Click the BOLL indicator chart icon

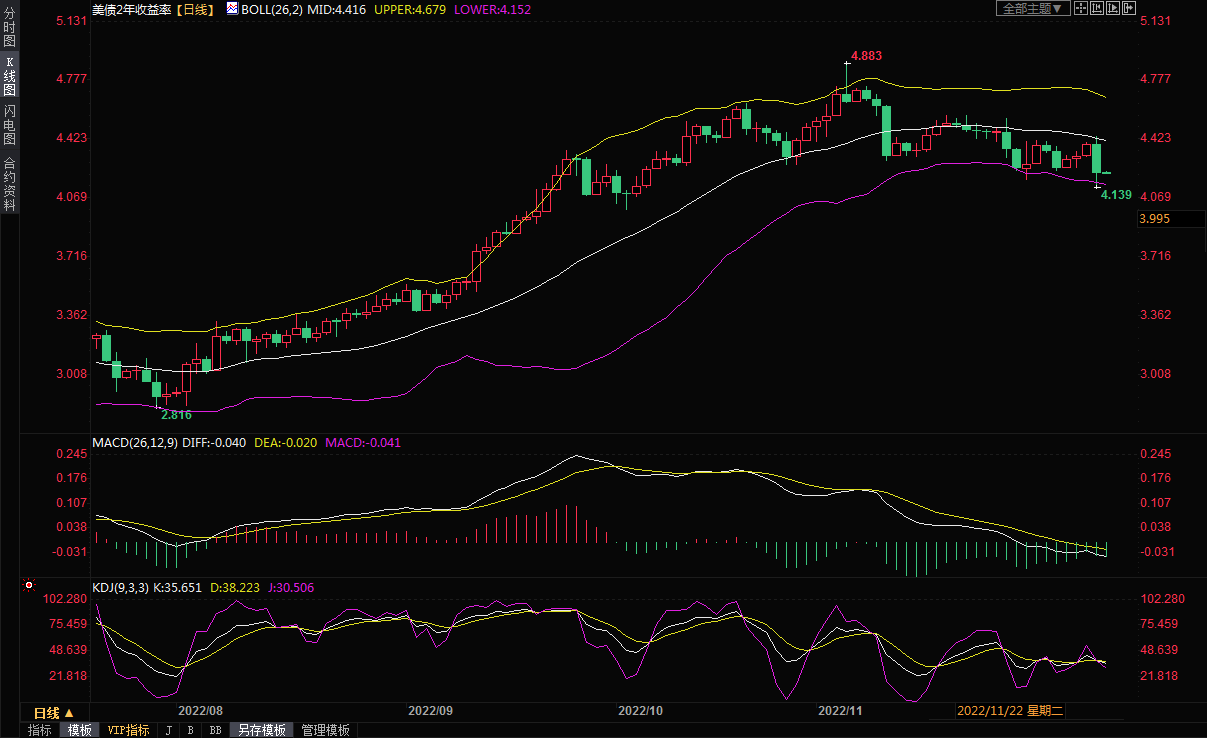click(x=232, y=9)
